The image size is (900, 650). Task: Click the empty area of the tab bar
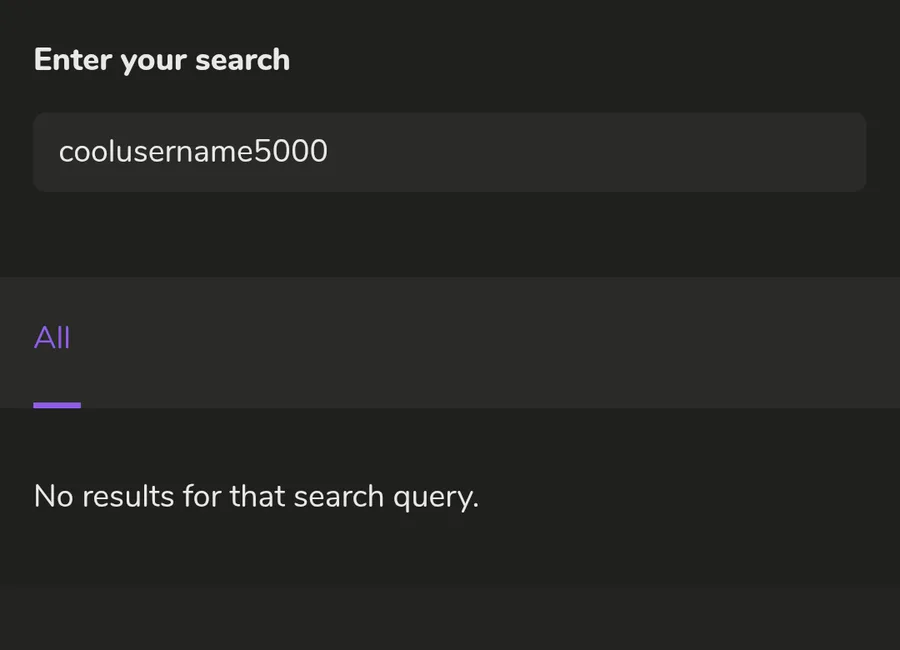[x=500, y=342]
